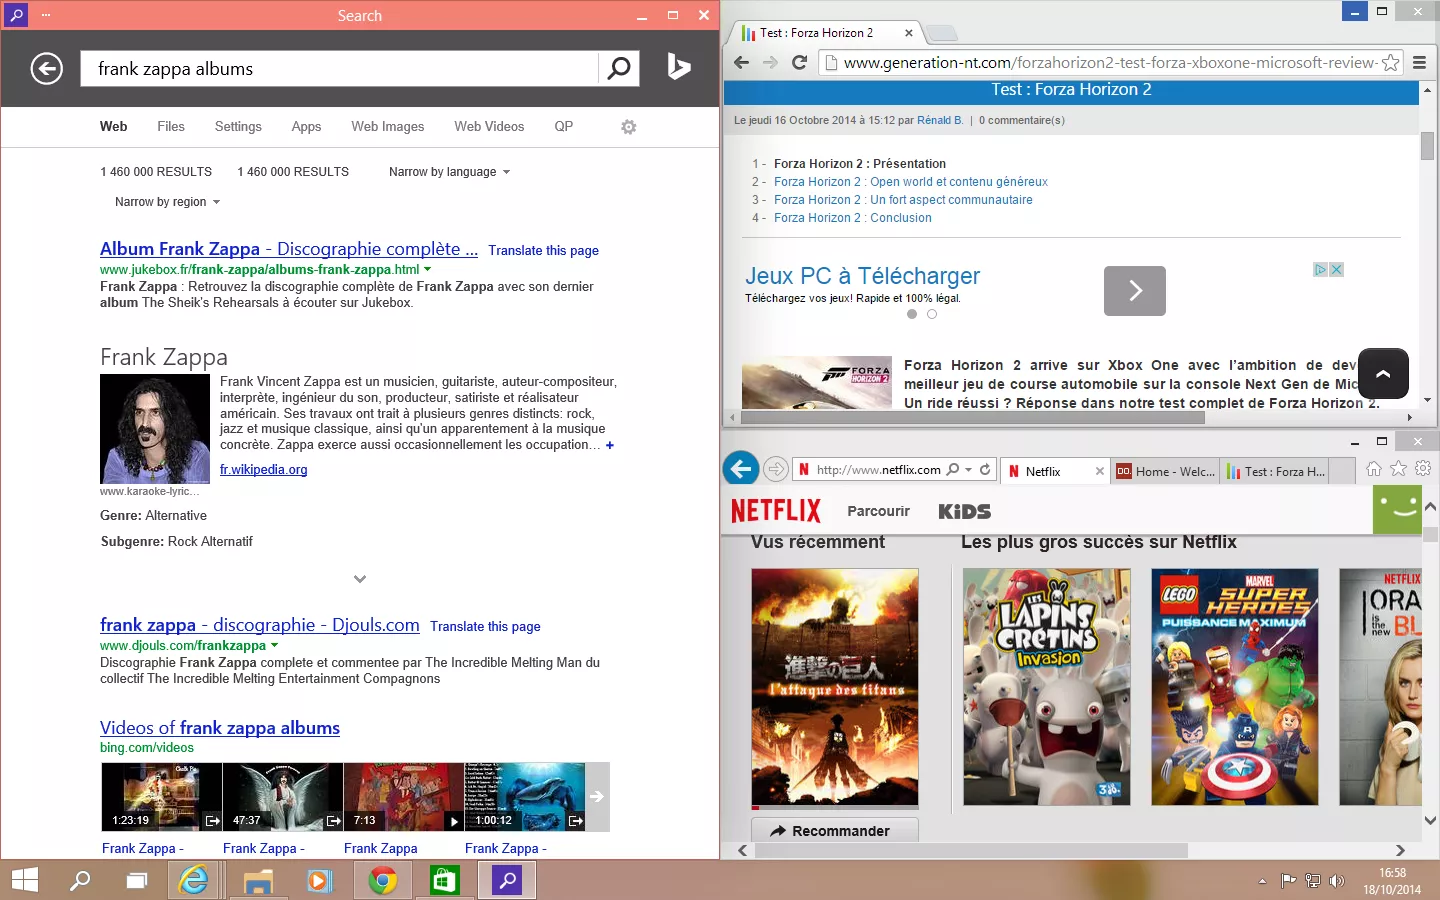Reload the Forza Horizon 2 page
Screen dimensions: 1440x900
point(799,62)
